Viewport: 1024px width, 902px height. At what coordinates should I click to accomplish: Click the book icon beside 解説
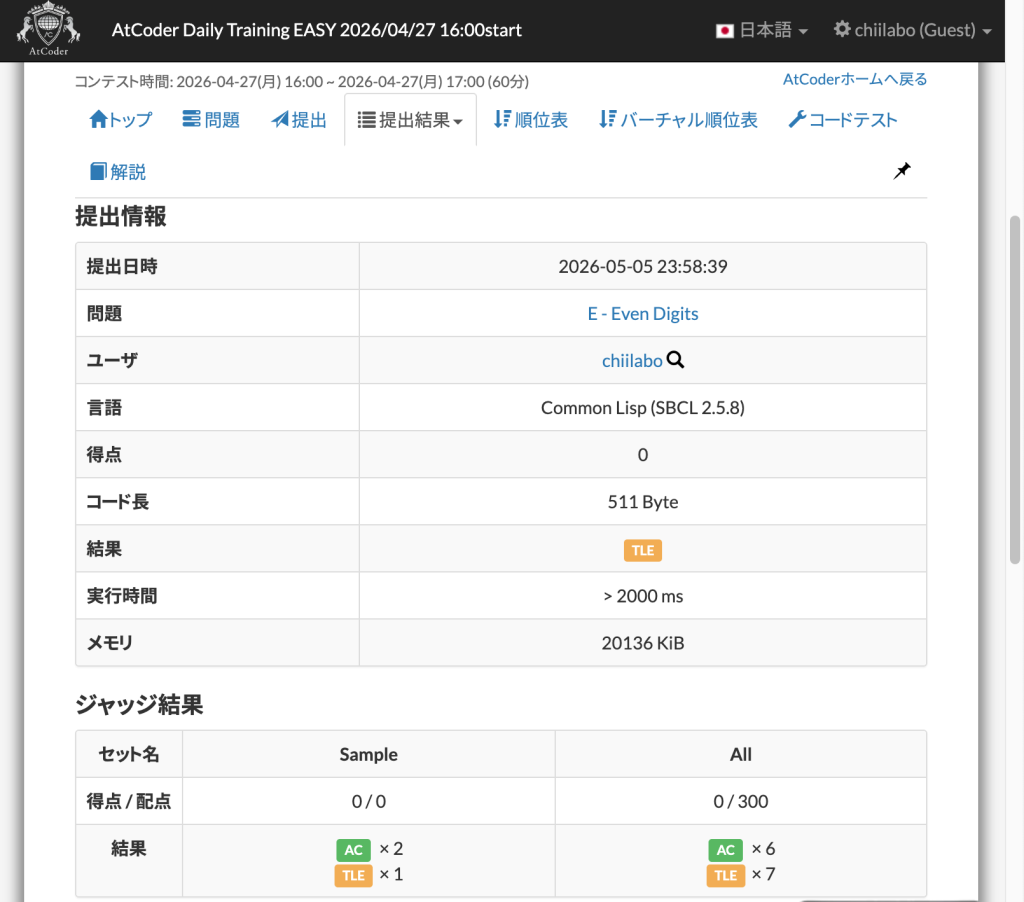[x=98, y=171]
